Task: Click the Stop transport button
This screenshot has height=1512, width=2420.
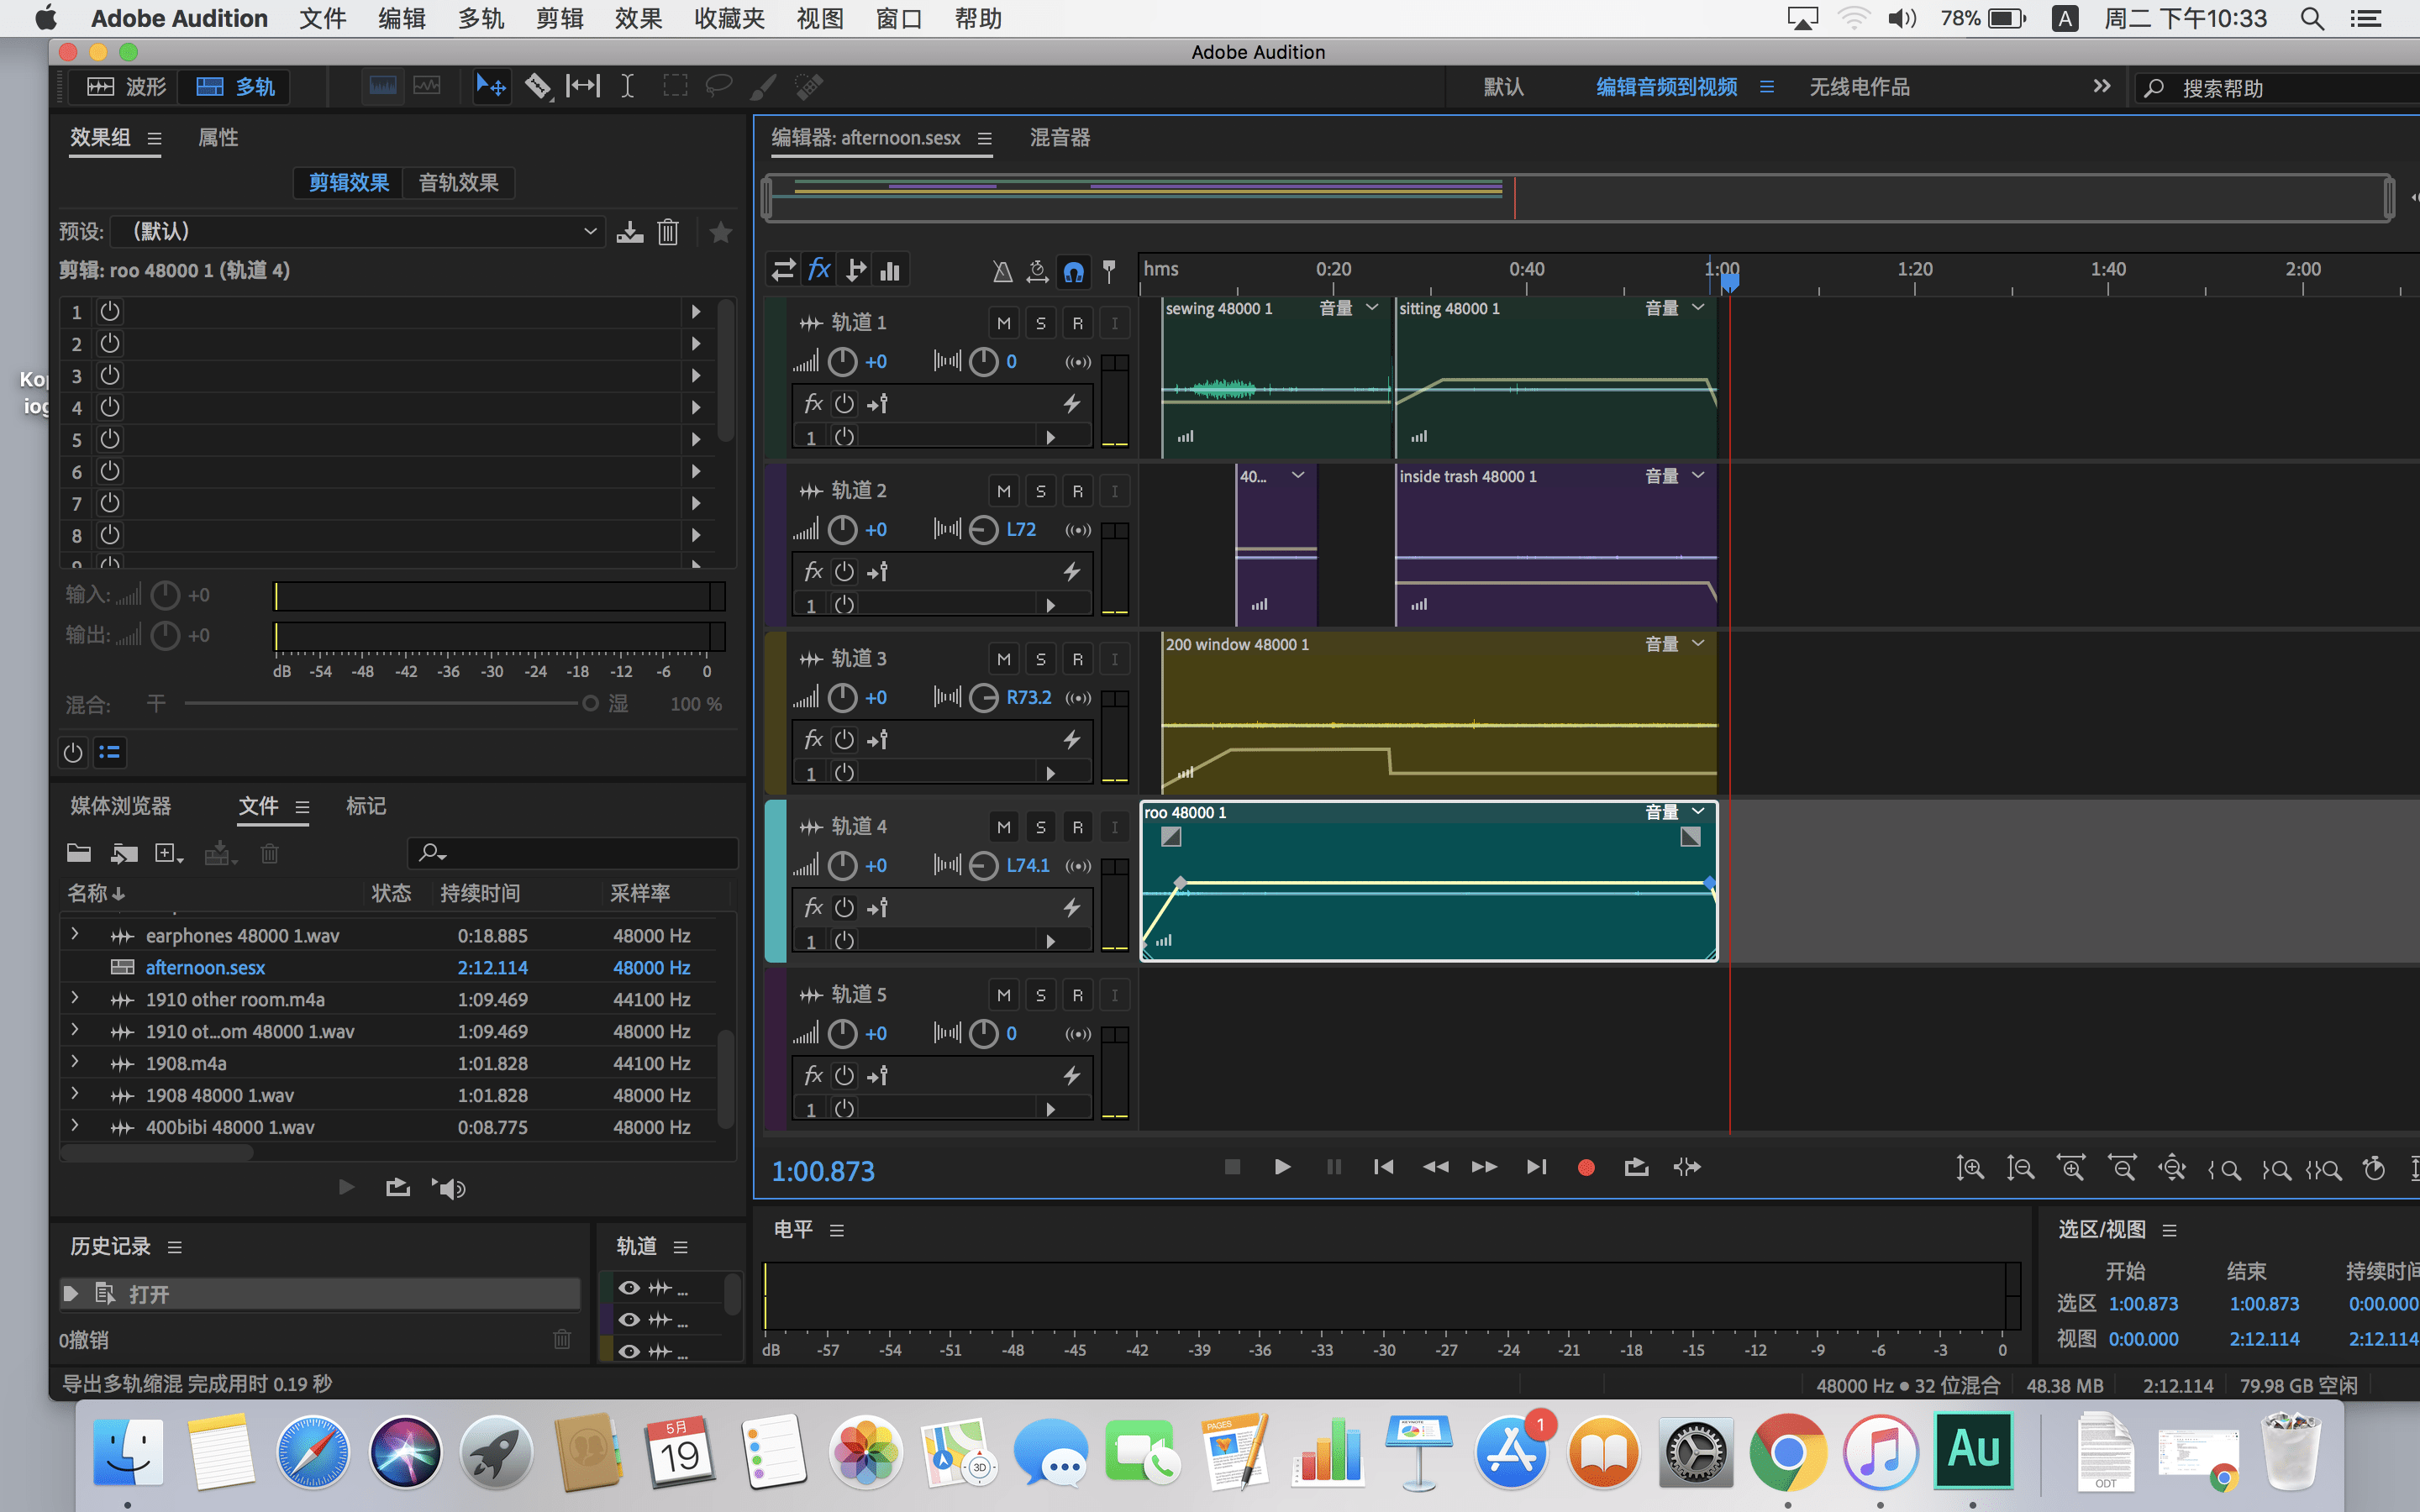Action: pos(1232,1166)
